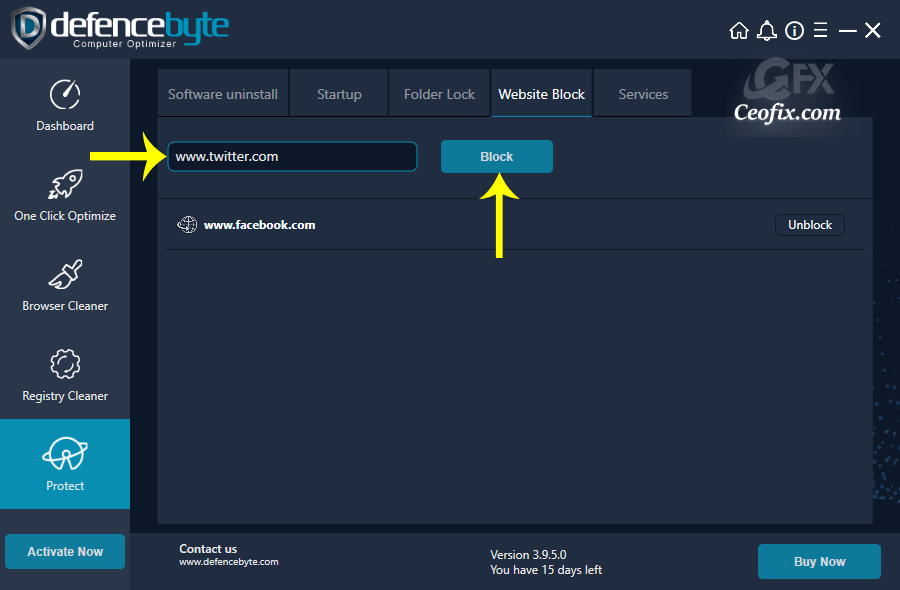
Task: Show the about info icon
Action: coord(794,30)
